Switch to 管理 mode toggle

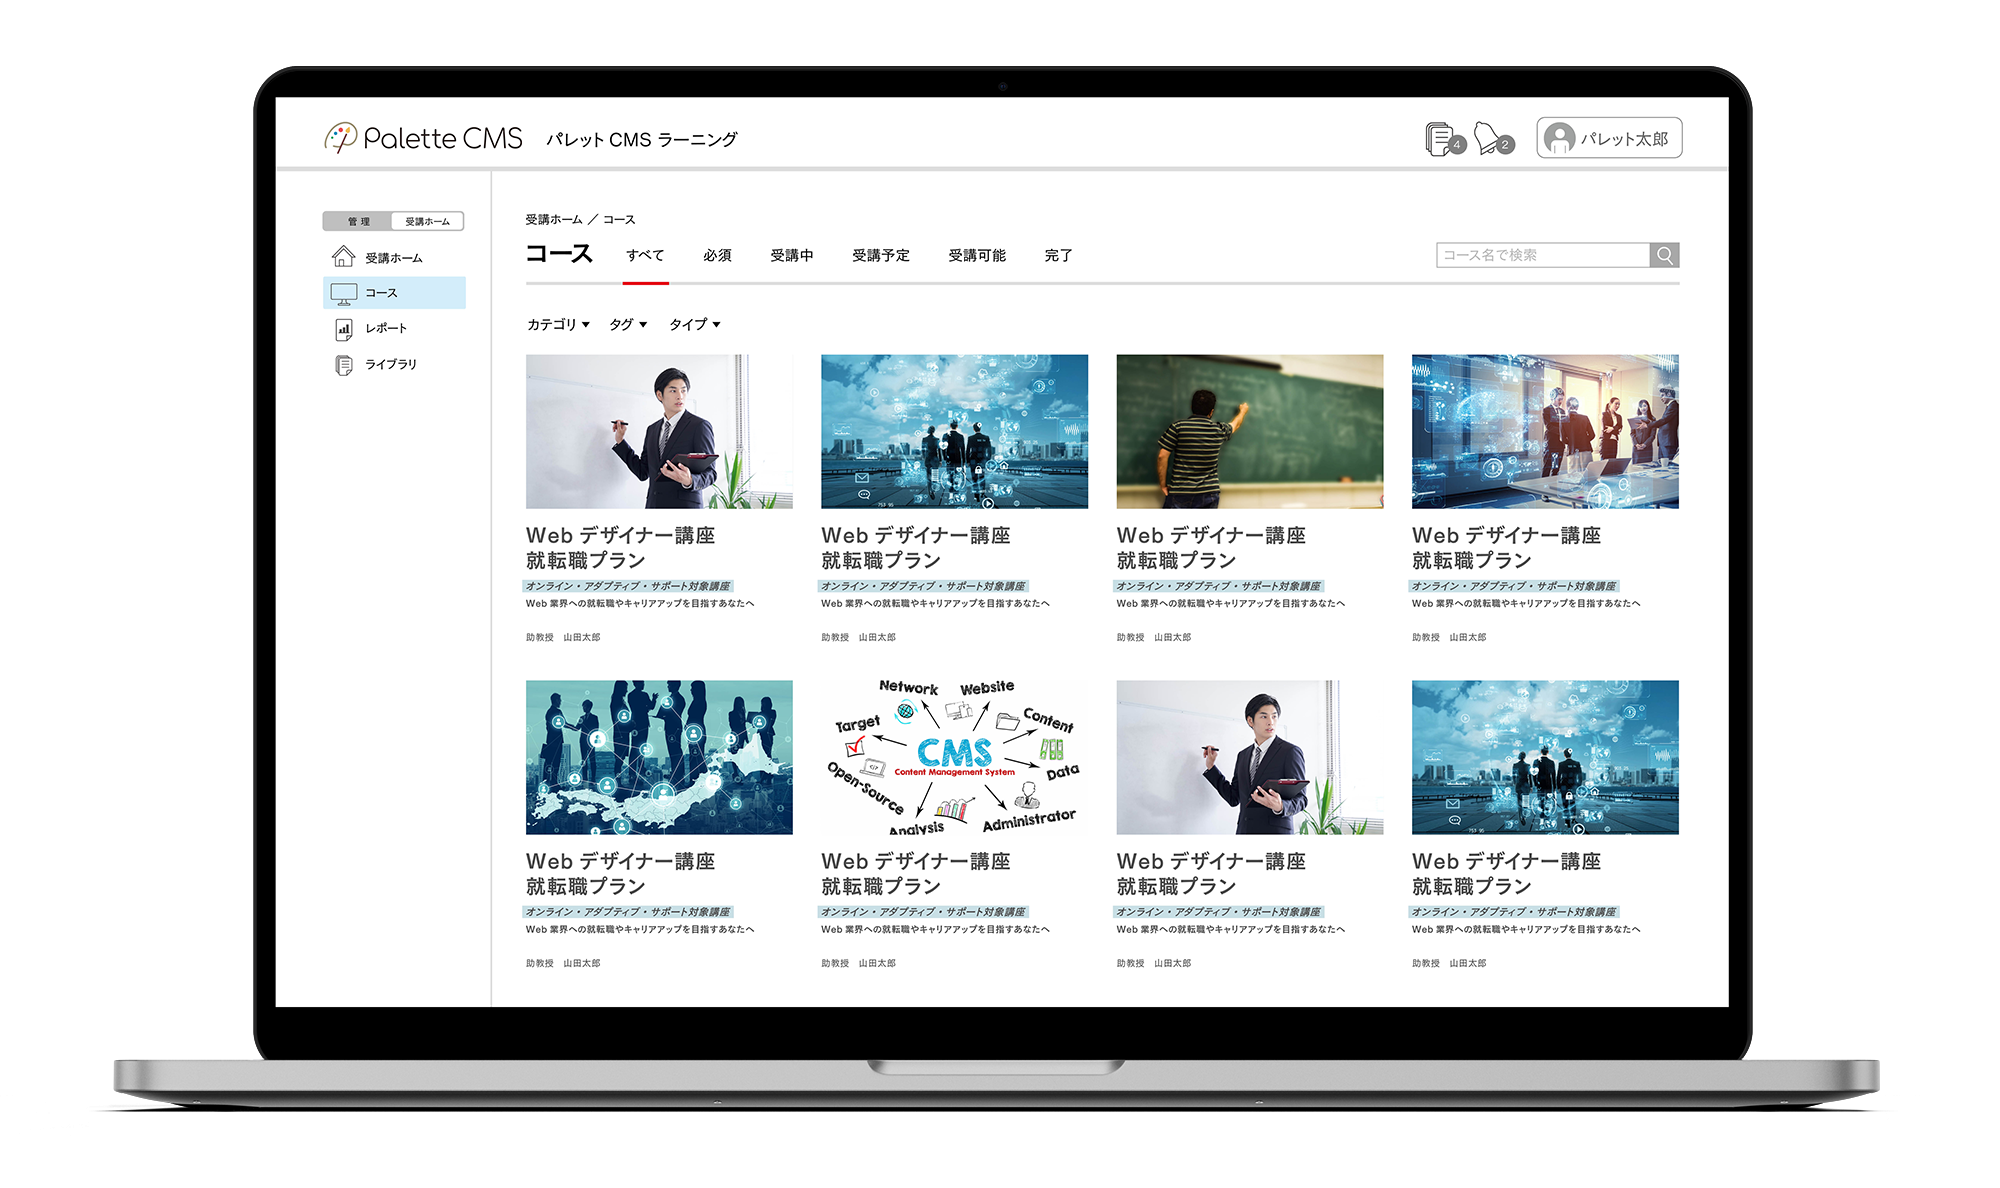pyautogui.click(x=358, y=221)
